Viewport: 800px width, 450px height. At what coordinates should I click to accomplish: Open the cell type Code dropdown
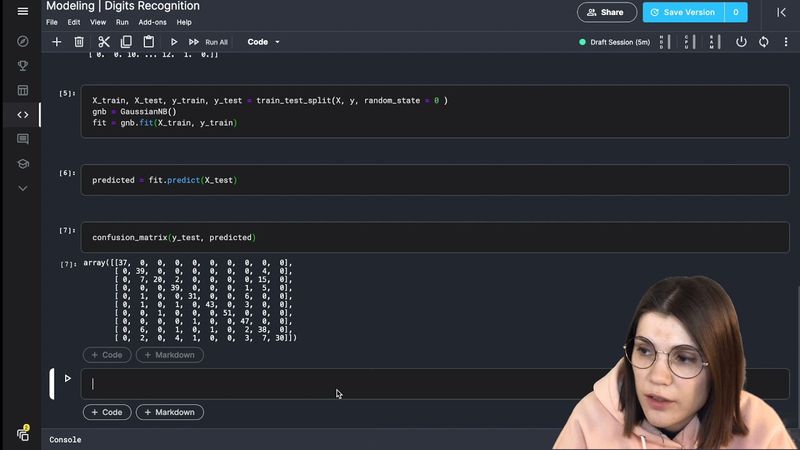point(263,42)
